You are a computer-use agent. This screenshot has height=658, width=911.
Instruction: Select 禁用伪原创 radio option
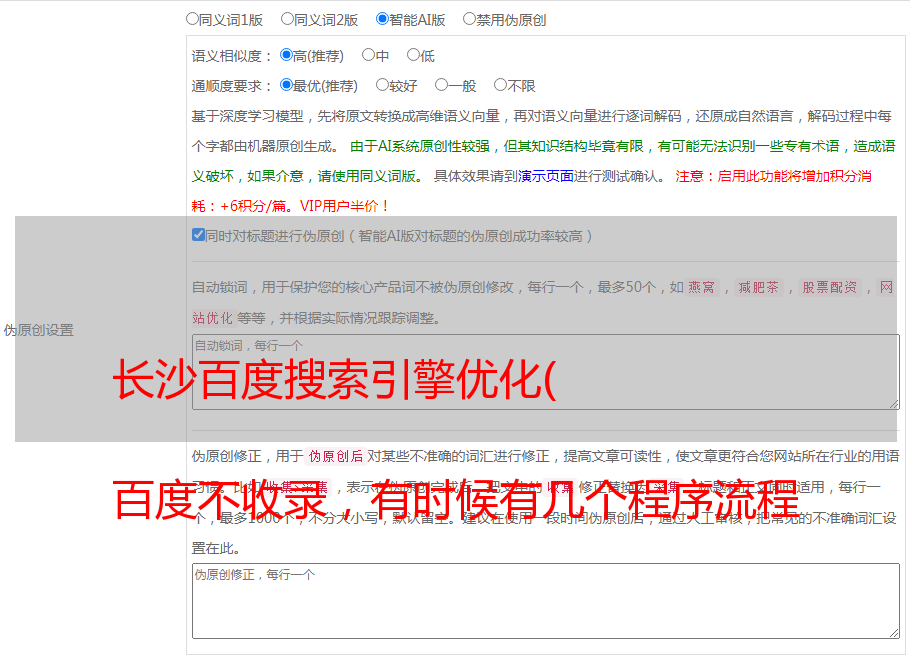click(x=469, y=19)
